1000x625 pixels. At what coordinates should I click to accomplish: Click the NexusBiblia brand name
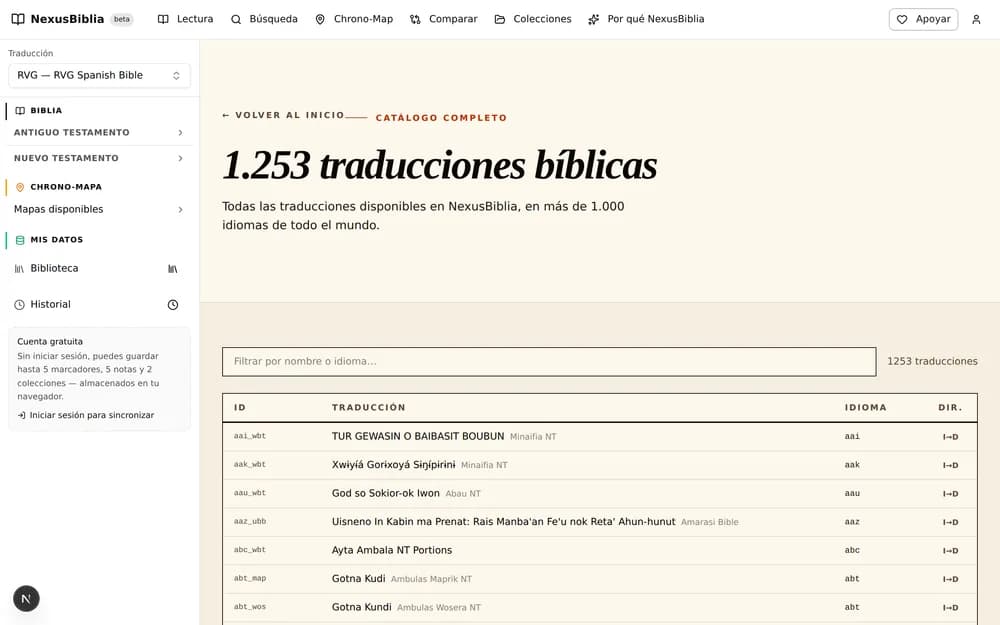[67, 19]
